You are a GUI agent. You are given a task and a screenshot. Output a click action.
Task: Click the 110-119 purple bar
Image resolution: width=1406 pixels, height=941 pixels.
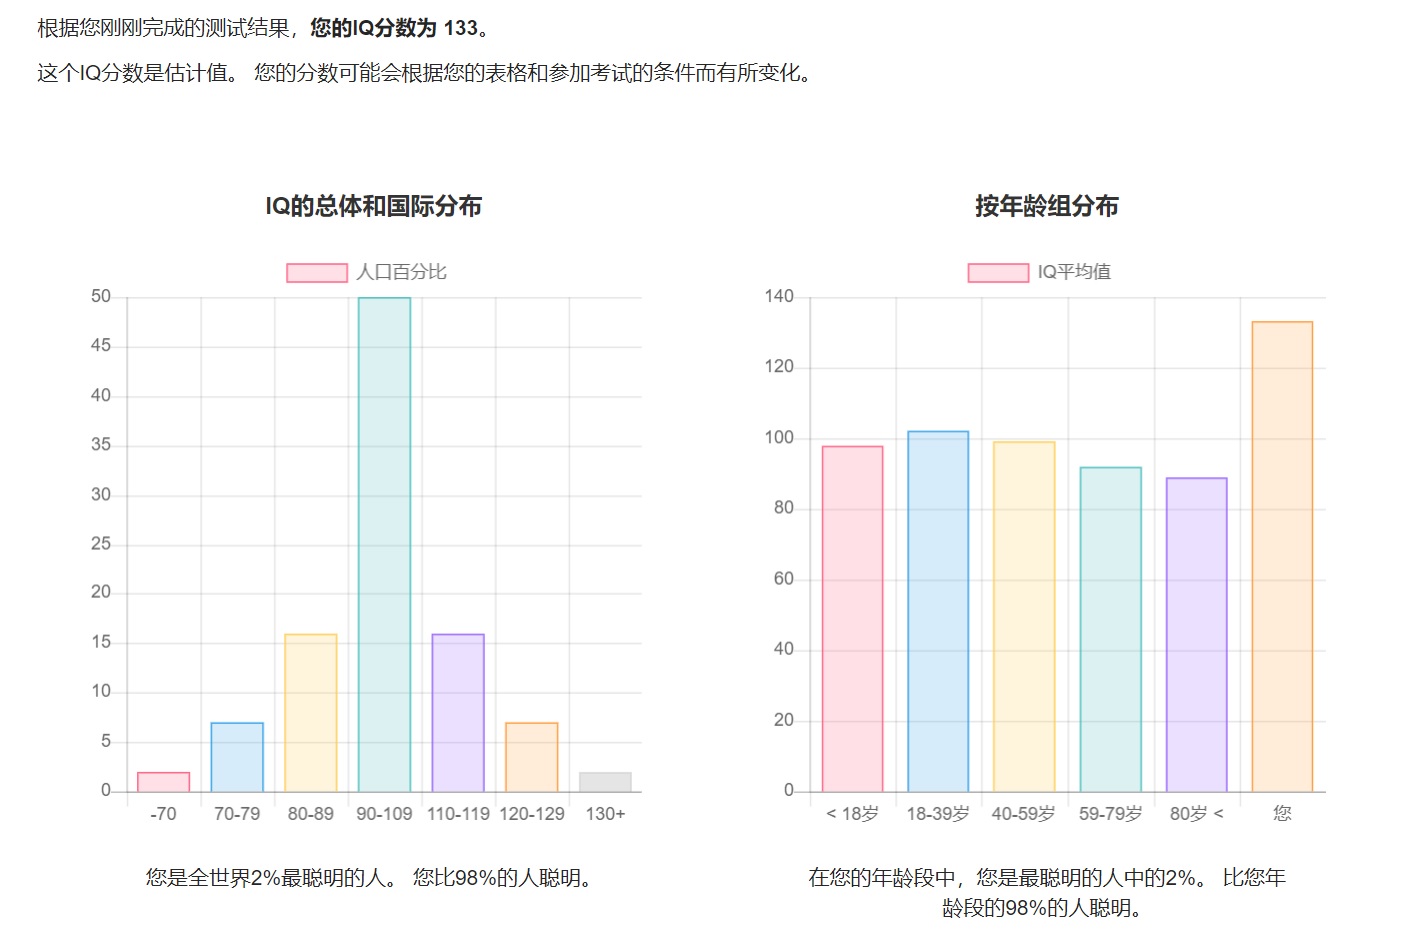click(458, 713)
